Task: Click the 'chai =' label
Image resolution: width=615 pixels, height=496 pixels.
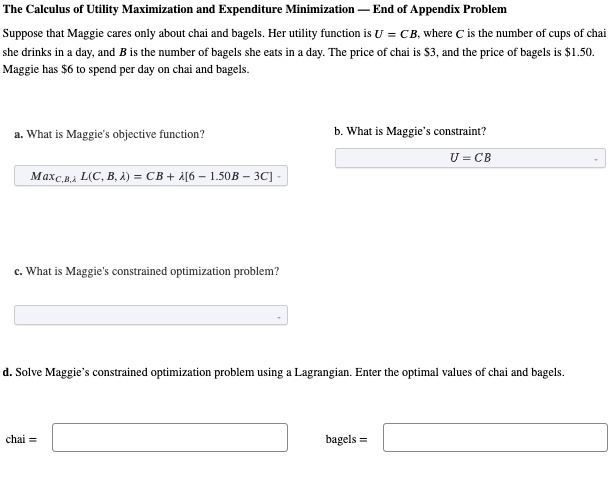Action: (x=21, y=439)
